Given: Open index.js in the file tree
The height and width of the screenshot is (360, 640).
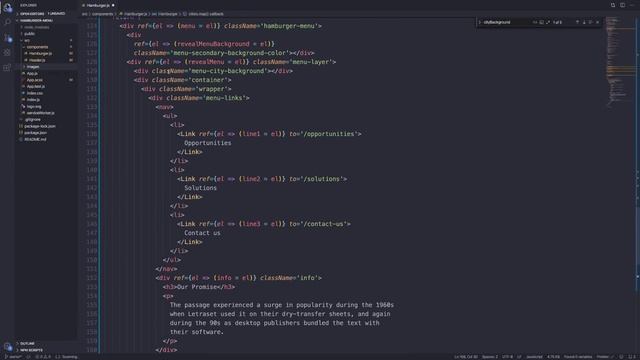Looking at the screenshot, I should click(x=33, y=100).
